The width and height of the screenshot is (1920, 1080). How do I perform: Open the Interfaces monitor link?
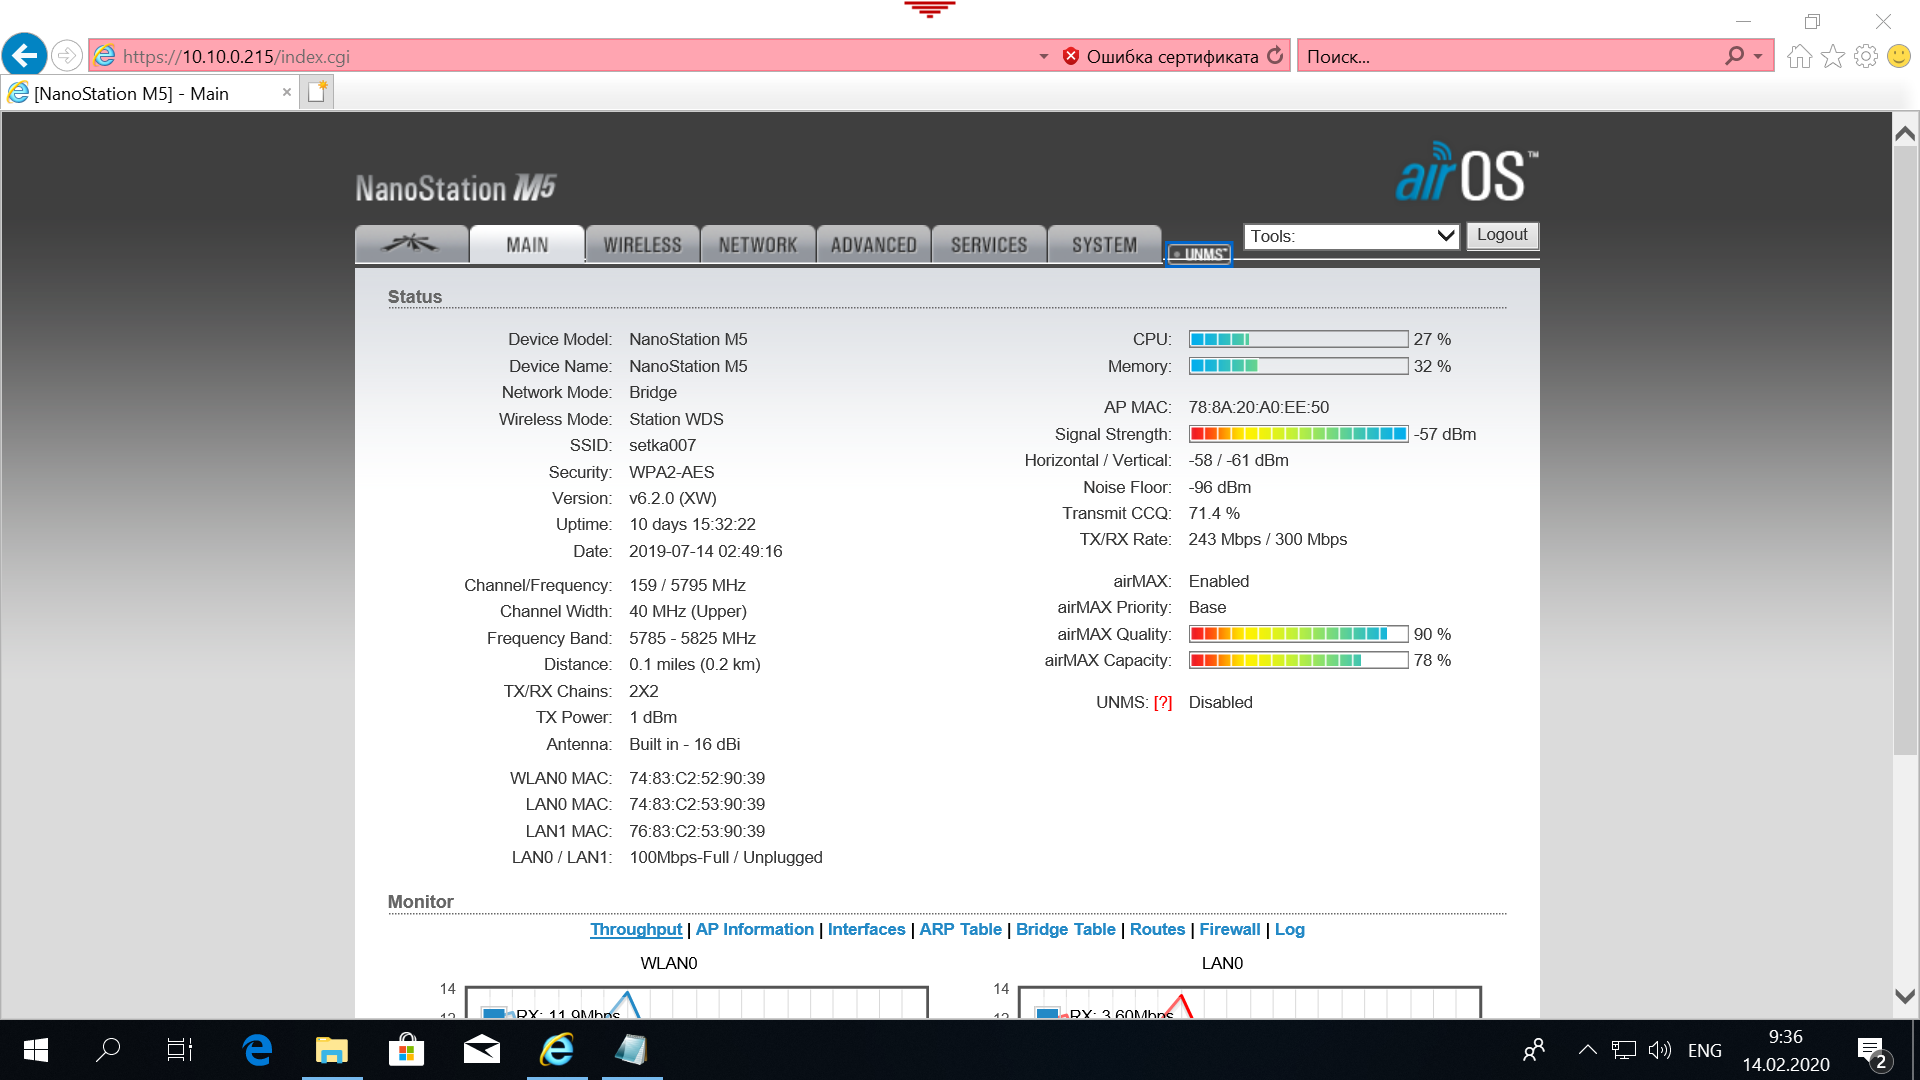(866, 929)
